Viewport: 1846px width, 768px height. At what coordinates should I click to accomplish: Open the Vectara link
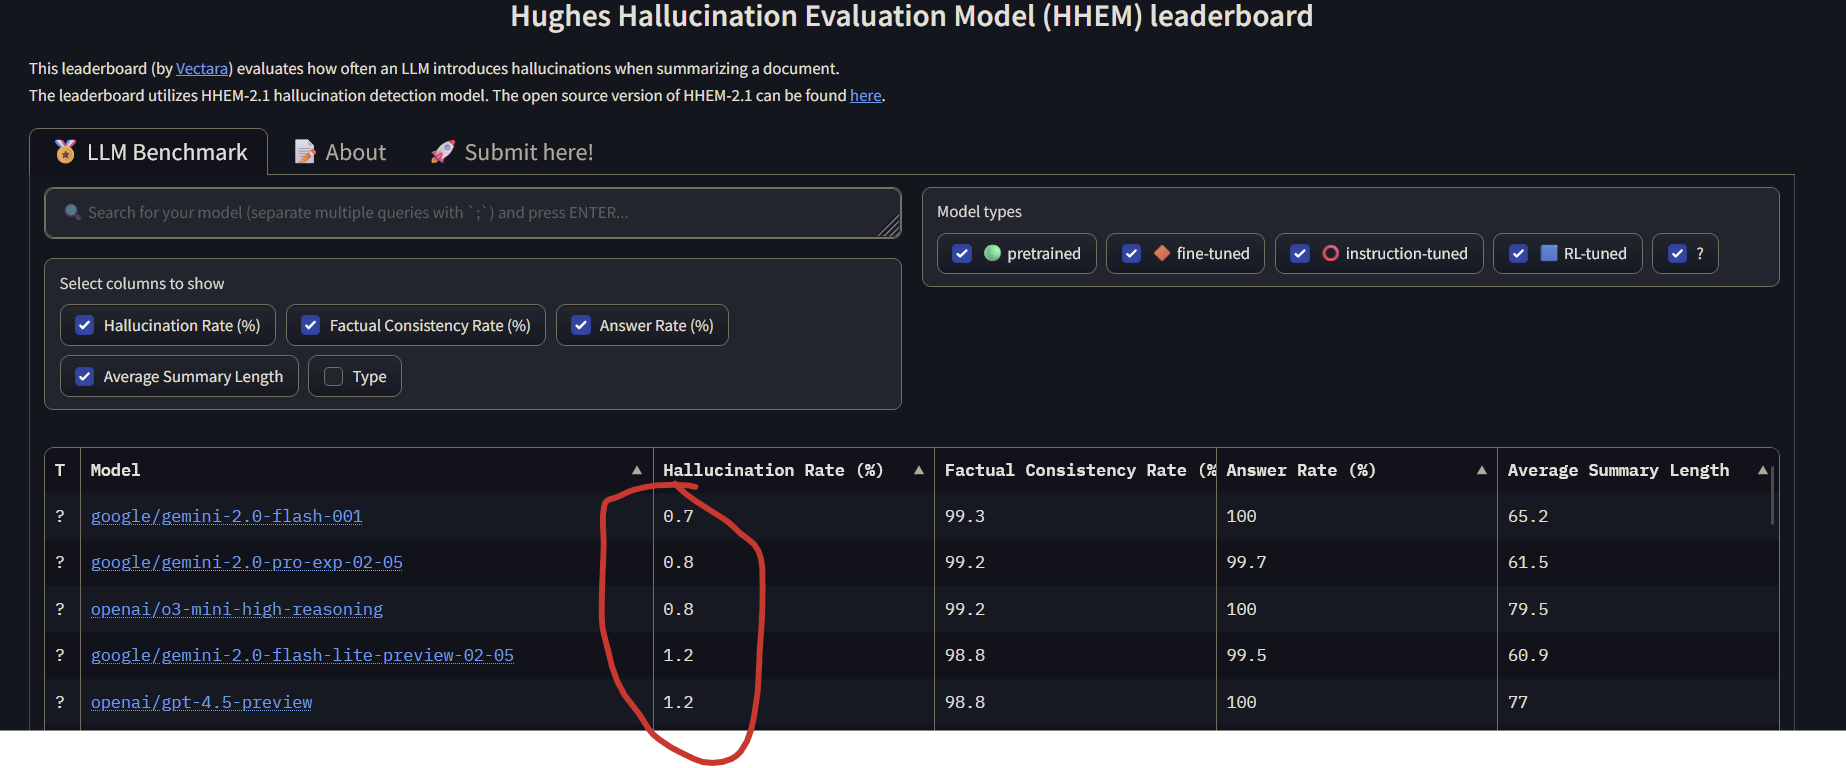202,68
